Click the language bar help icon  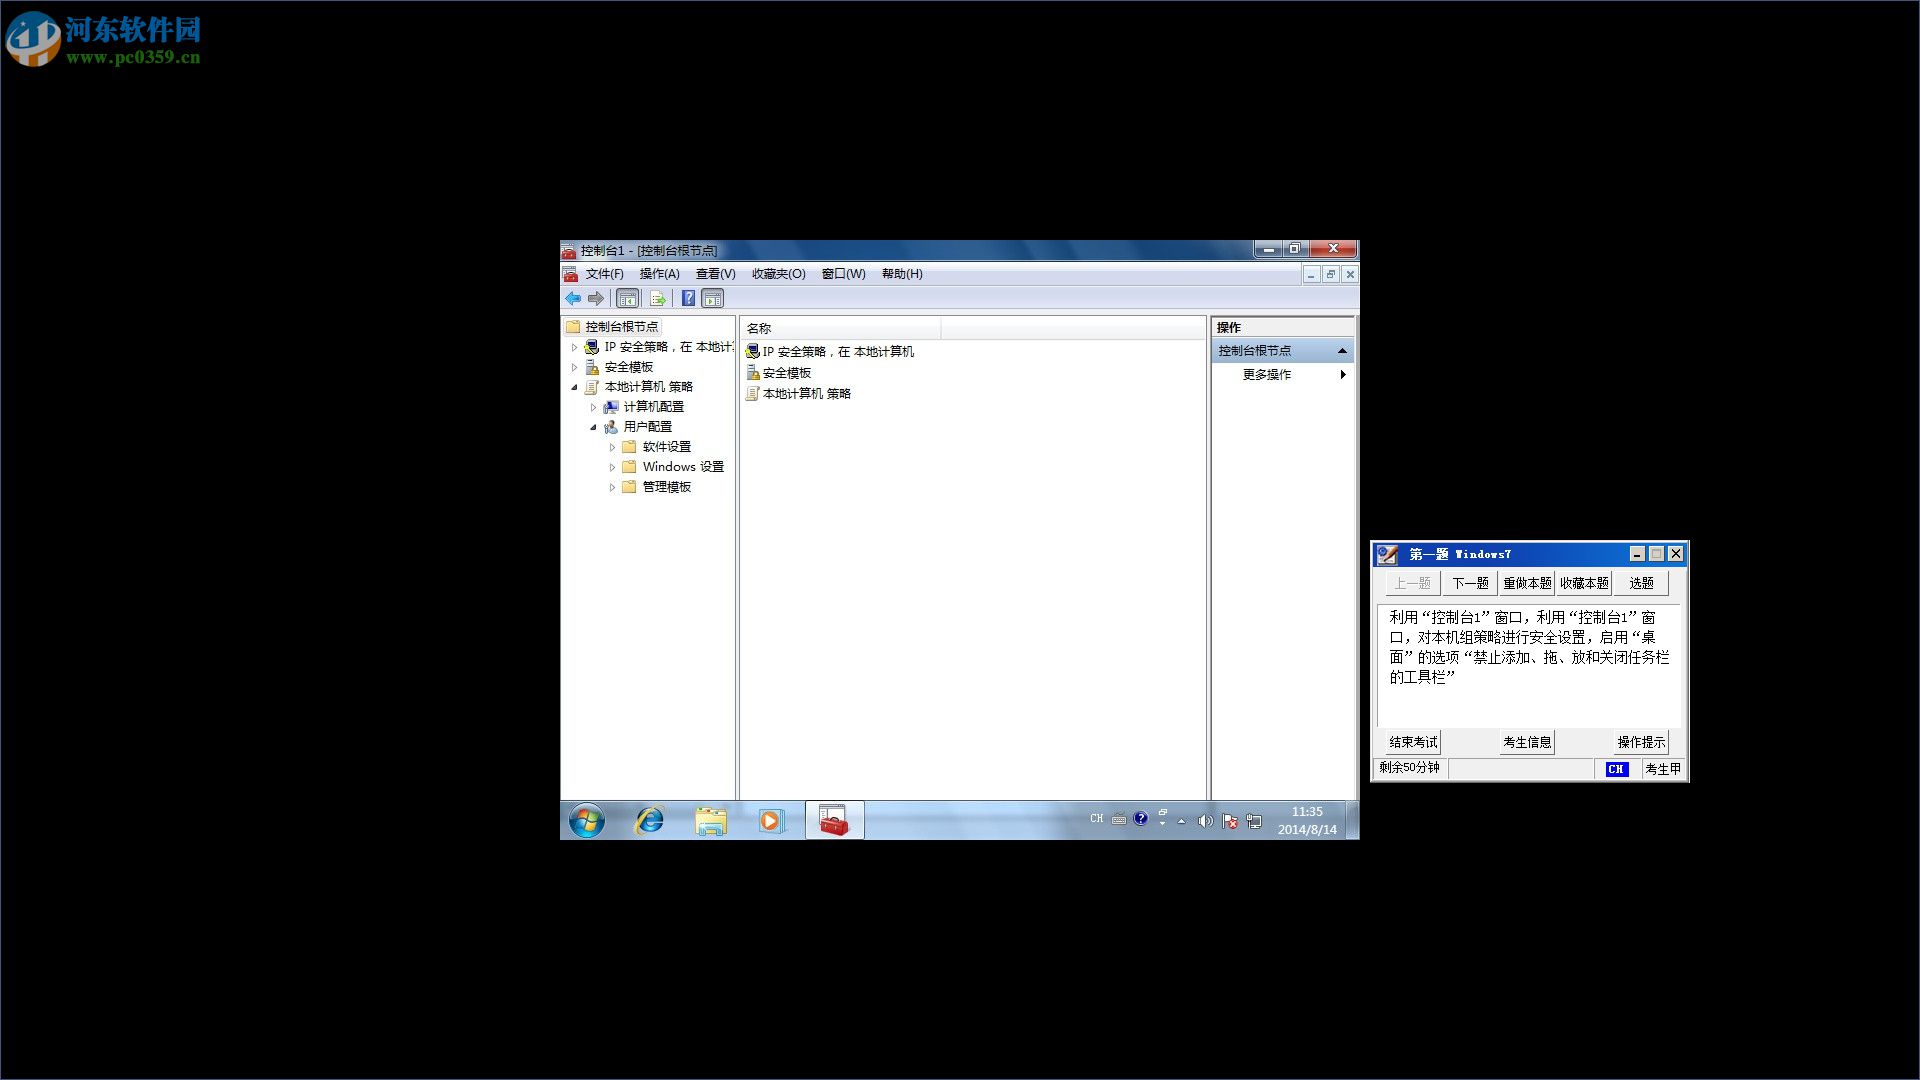1141,818
